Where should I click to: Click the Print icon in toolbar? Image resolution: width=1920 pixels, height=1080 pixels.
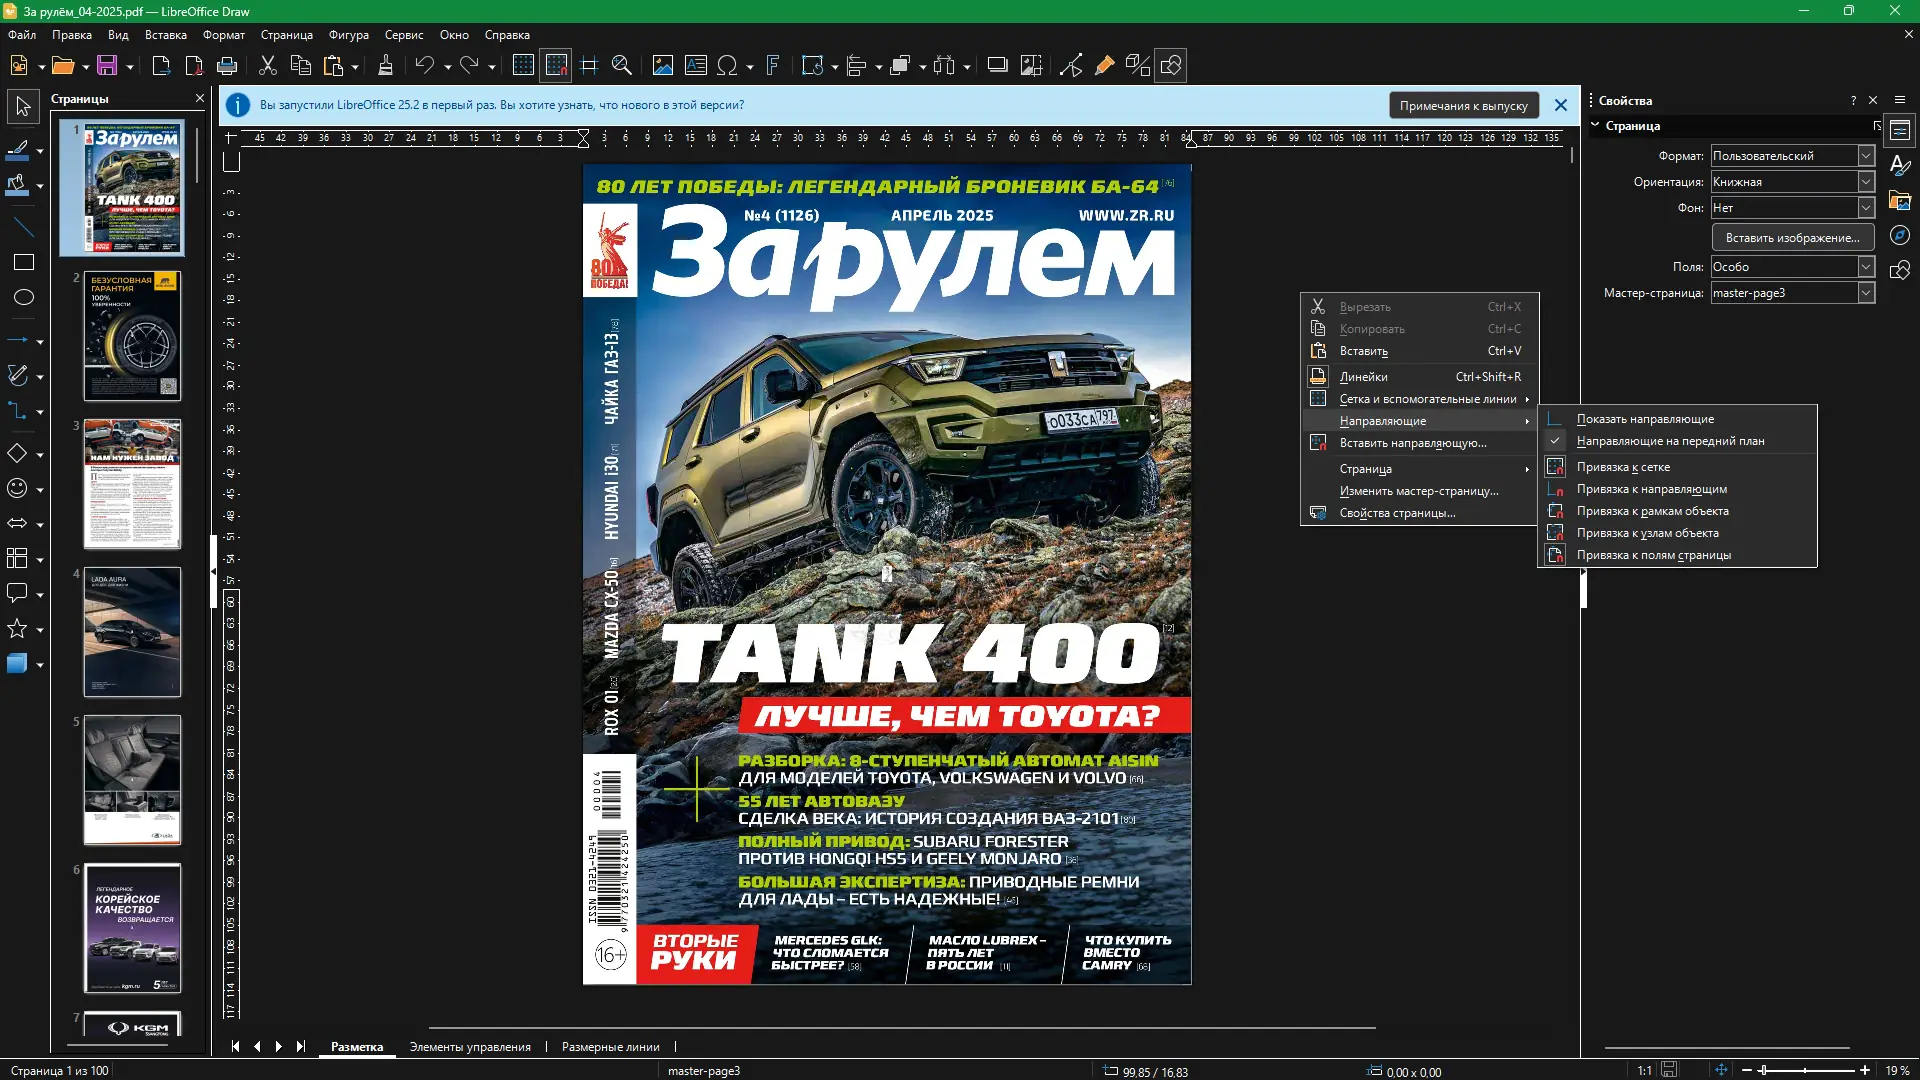[227, 66]
